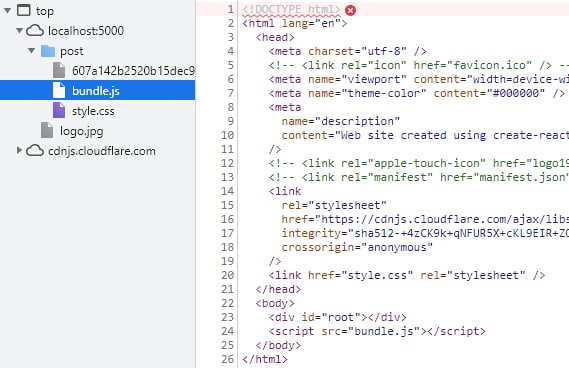Click the script src="bundle.js" line
569x368 pixels.
(377, 331)
